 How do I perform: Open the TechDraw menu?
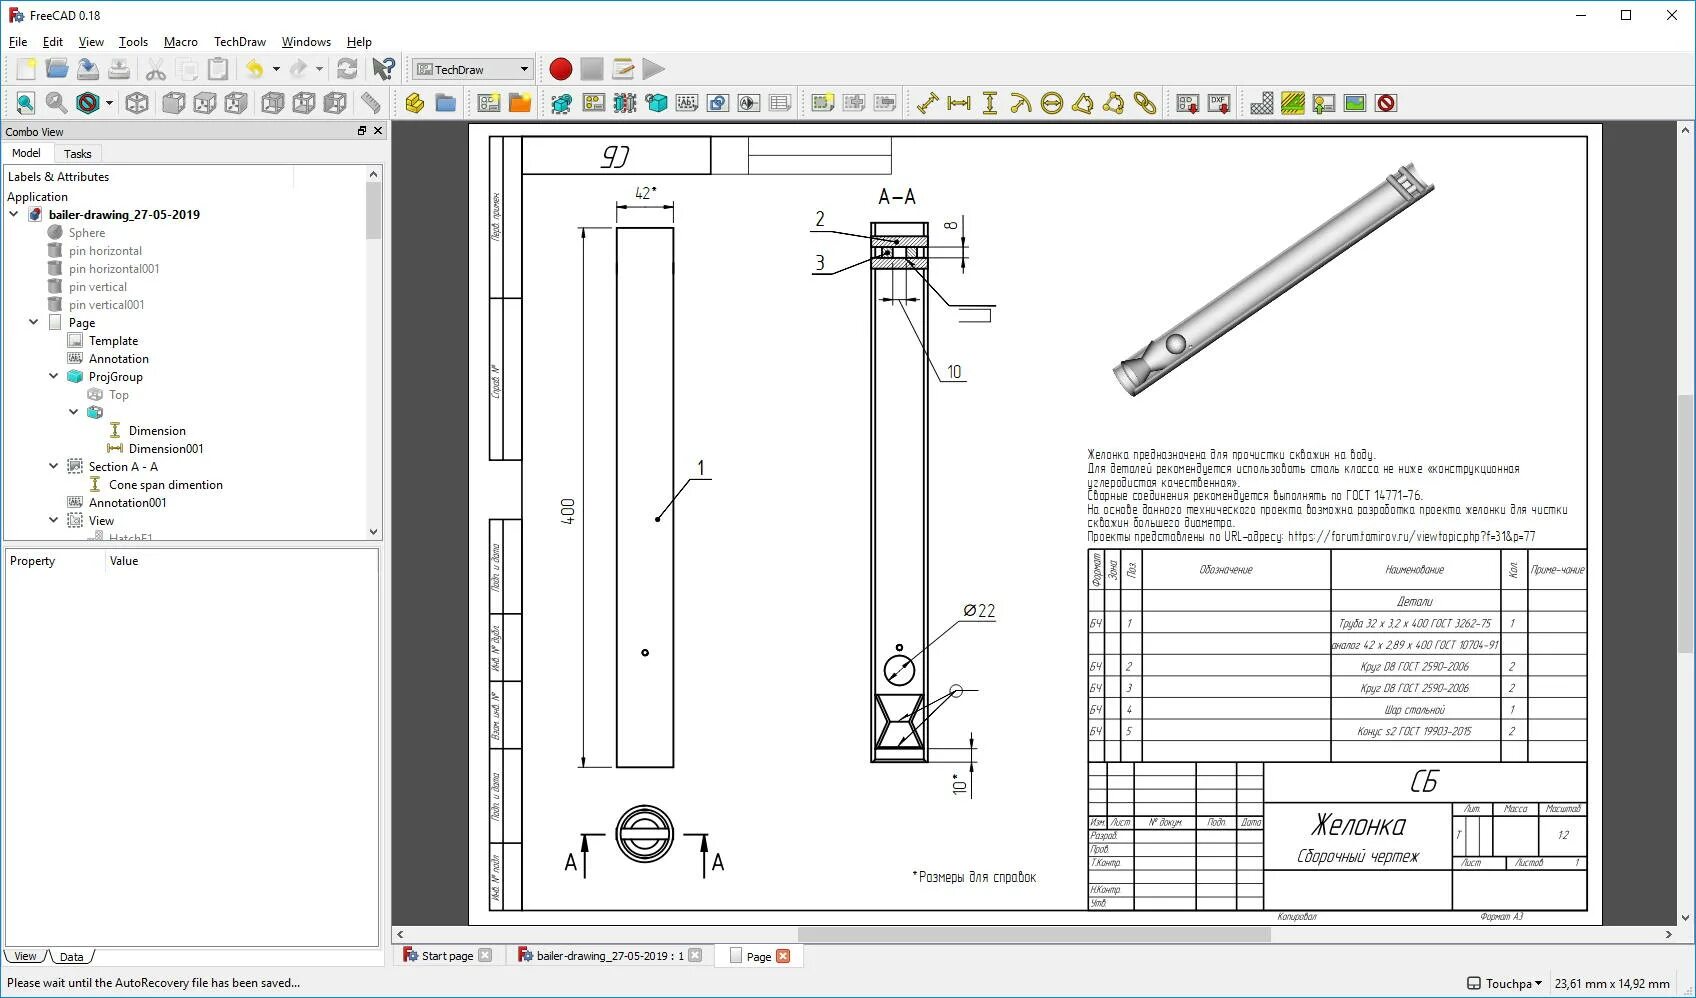(x=240, y=42)
